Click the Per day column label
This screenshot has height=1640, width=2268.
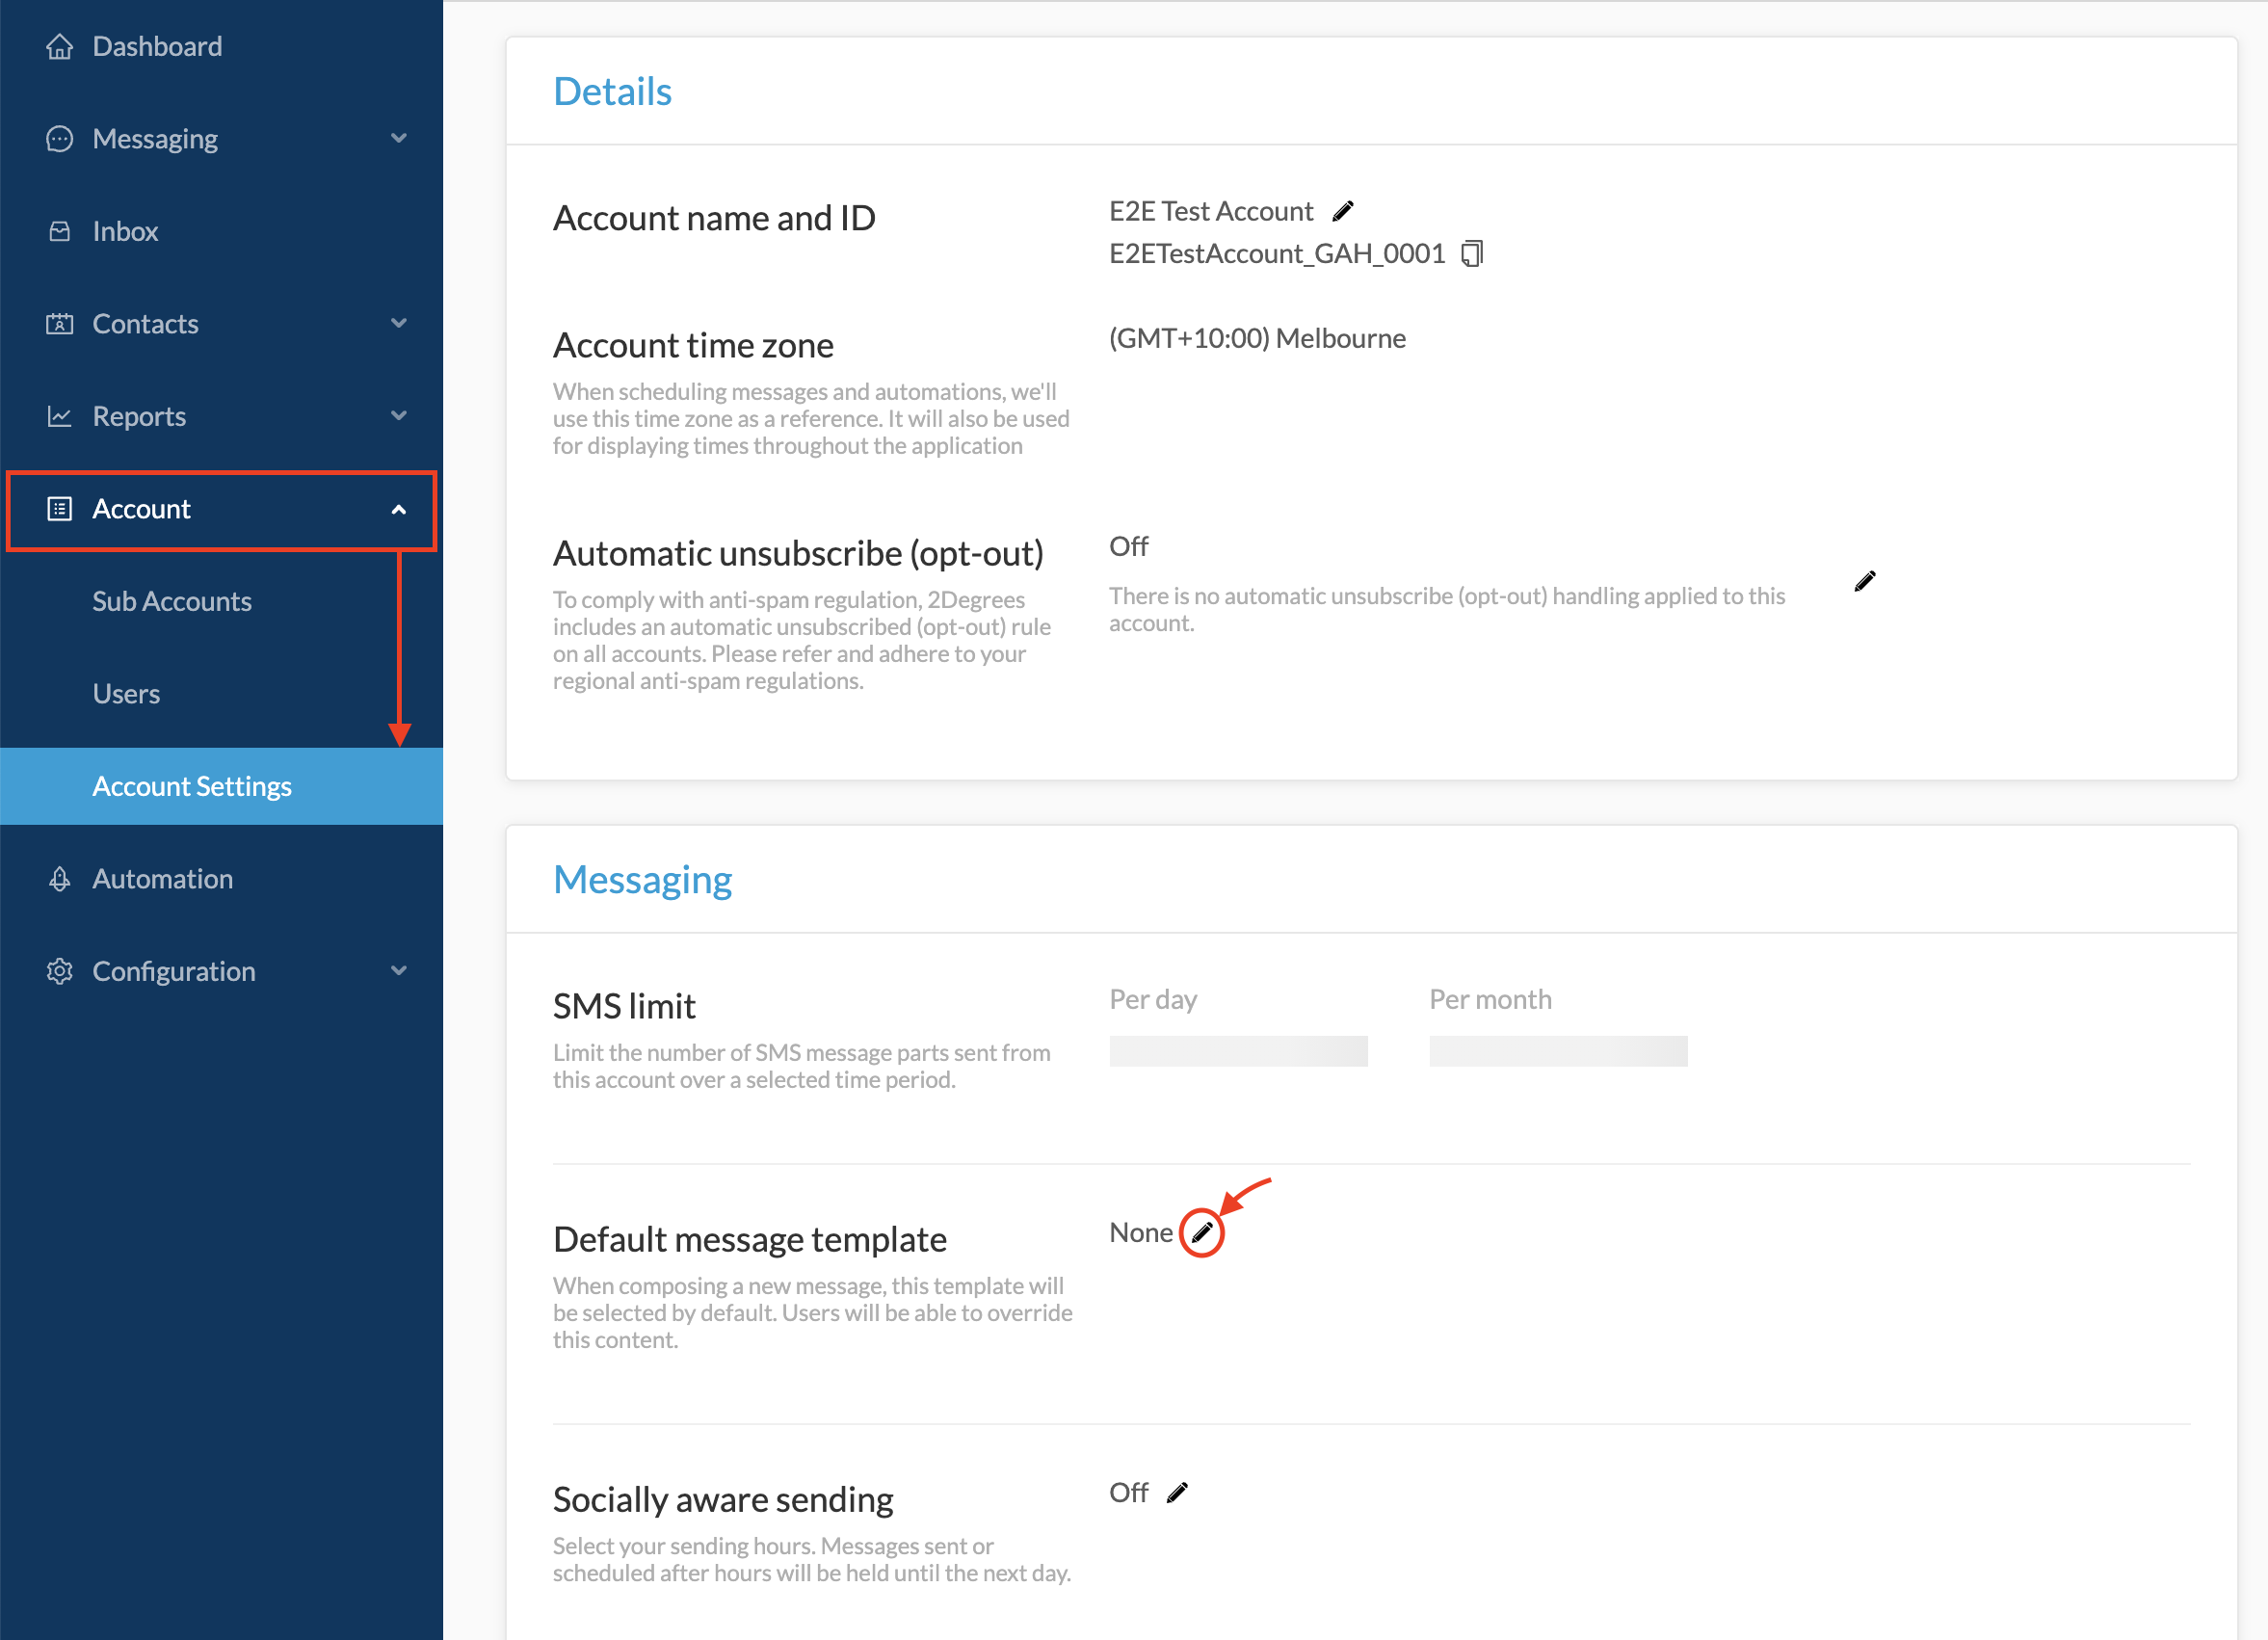[1153, 999]
